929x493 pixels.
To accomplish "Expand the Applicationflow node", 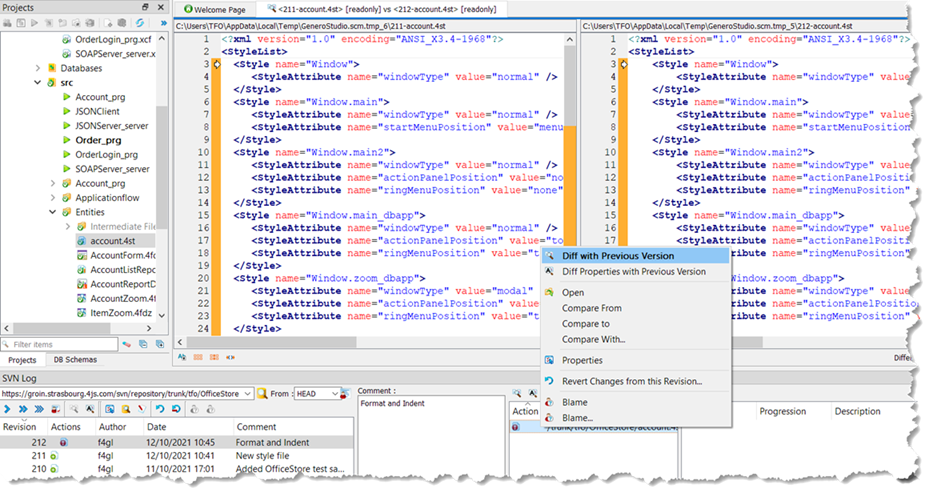I will [53, 198].
